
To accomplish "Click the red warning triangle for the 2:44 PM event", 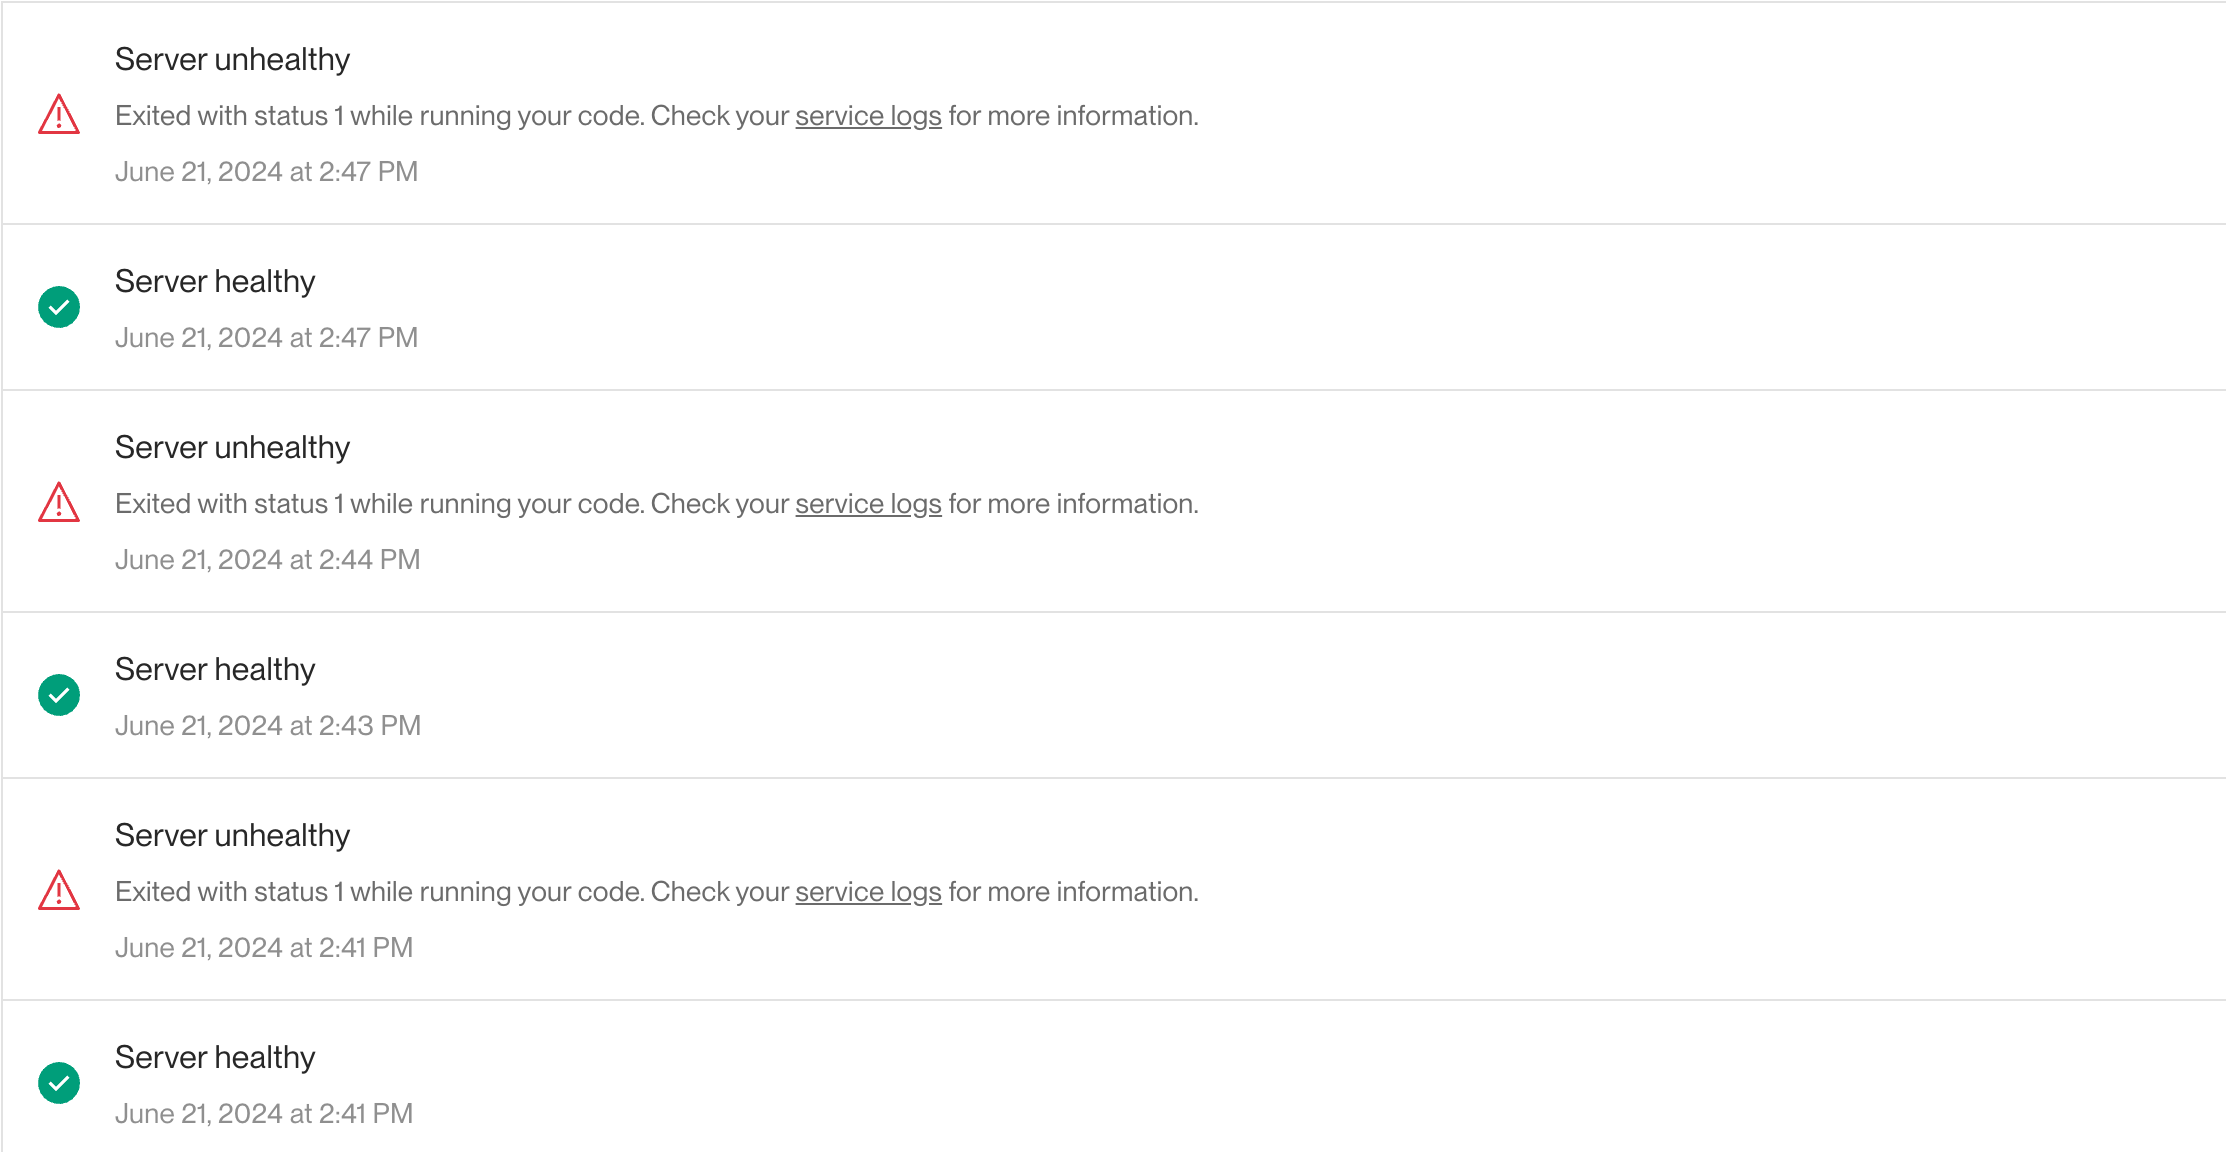I will point(59,502).
